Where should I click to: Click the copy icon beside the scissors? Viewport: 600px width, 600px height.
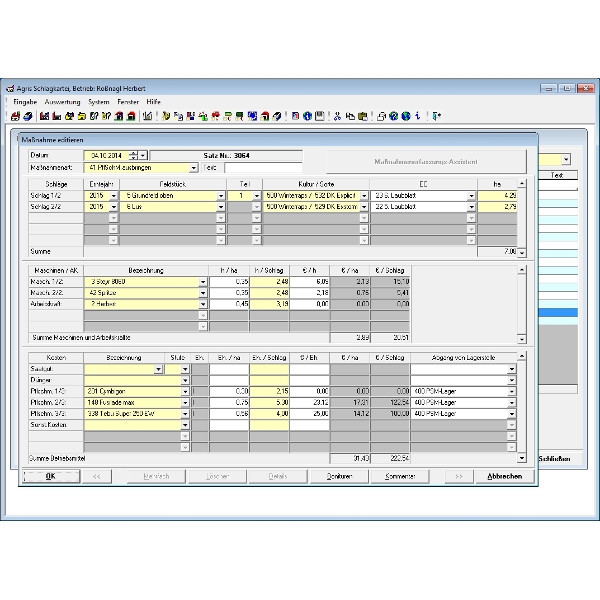pyautogui.click(x=350, y=116)
